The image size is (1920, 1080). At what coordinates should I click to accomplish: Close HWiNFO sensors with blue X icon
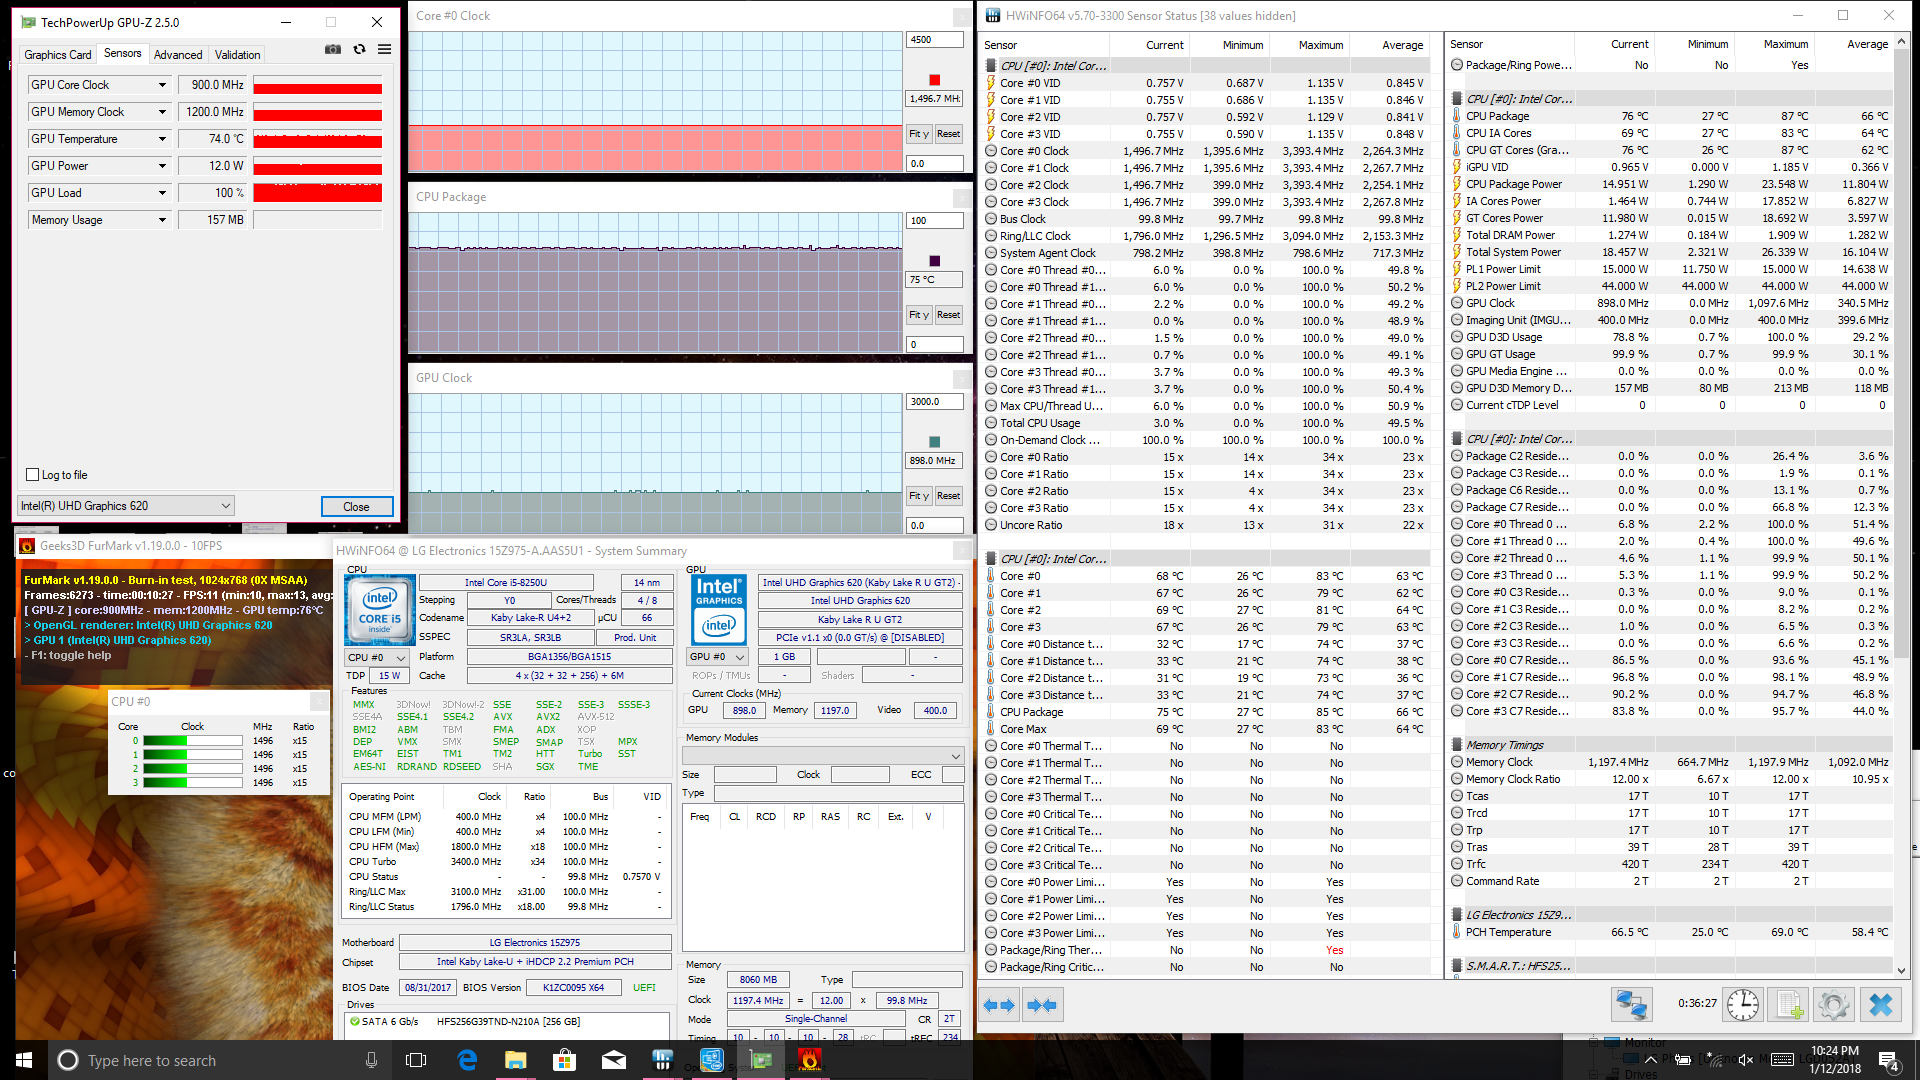(x=1880, y=1004)
